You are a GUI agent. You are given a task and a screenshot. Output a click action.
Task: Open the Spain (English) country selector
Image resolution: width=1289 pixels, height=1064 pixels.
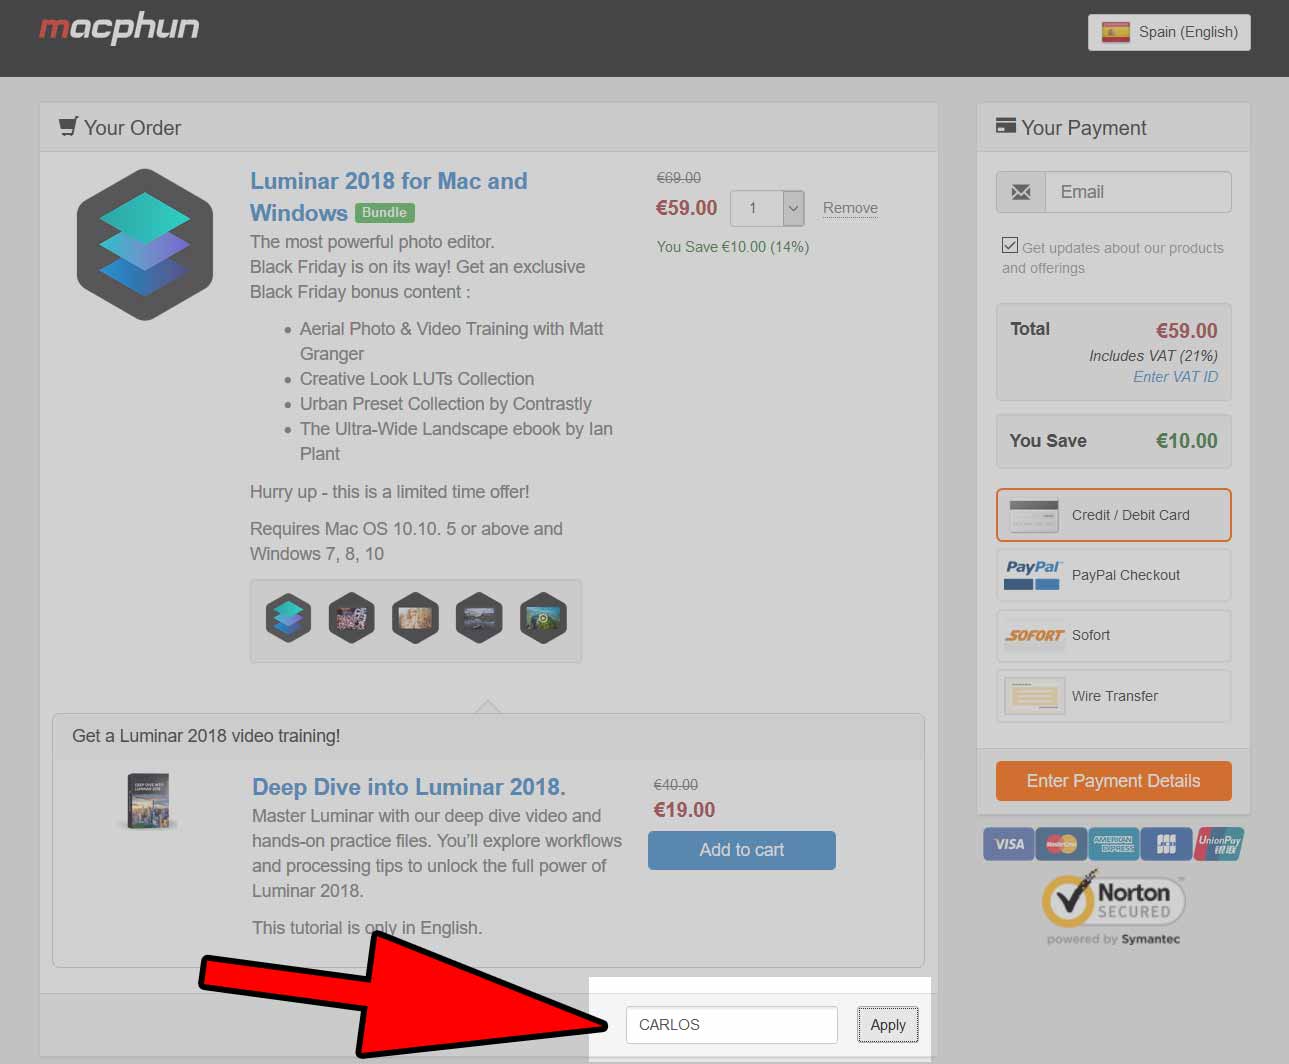[1169, 32]
